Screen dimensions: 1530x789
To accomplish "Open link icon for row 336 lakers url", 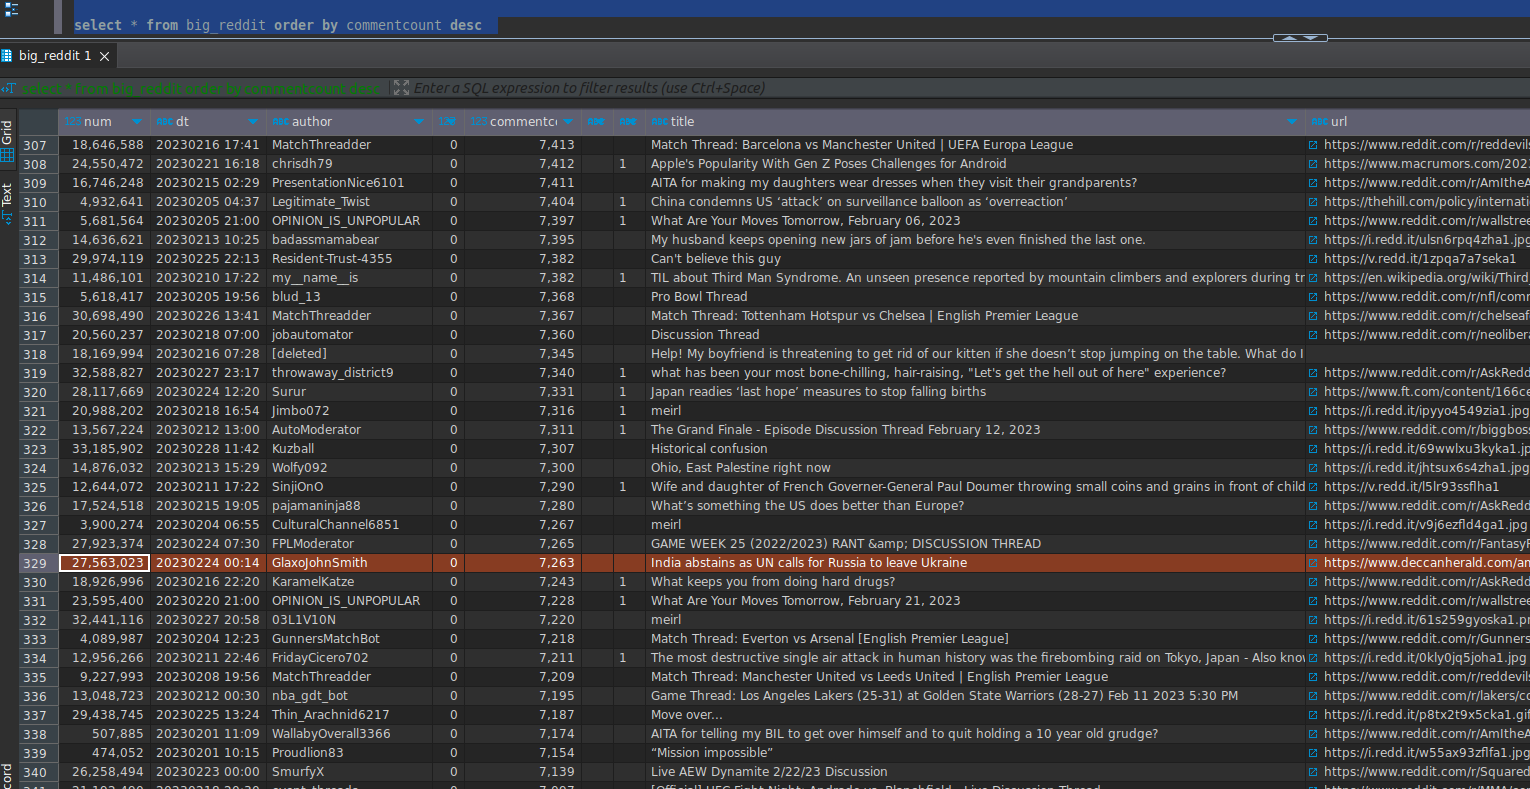I will point(1313,696).
